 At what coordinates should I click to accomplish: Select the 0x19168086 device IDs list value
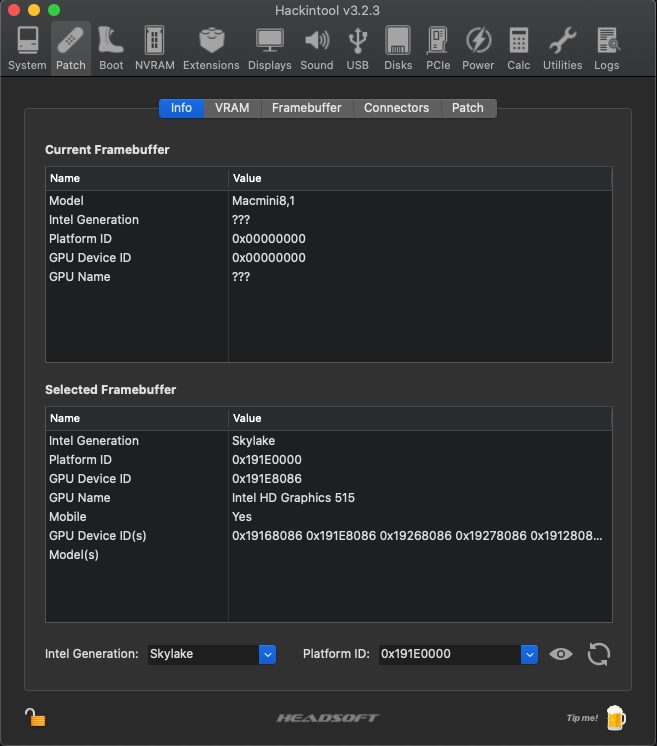417,536
